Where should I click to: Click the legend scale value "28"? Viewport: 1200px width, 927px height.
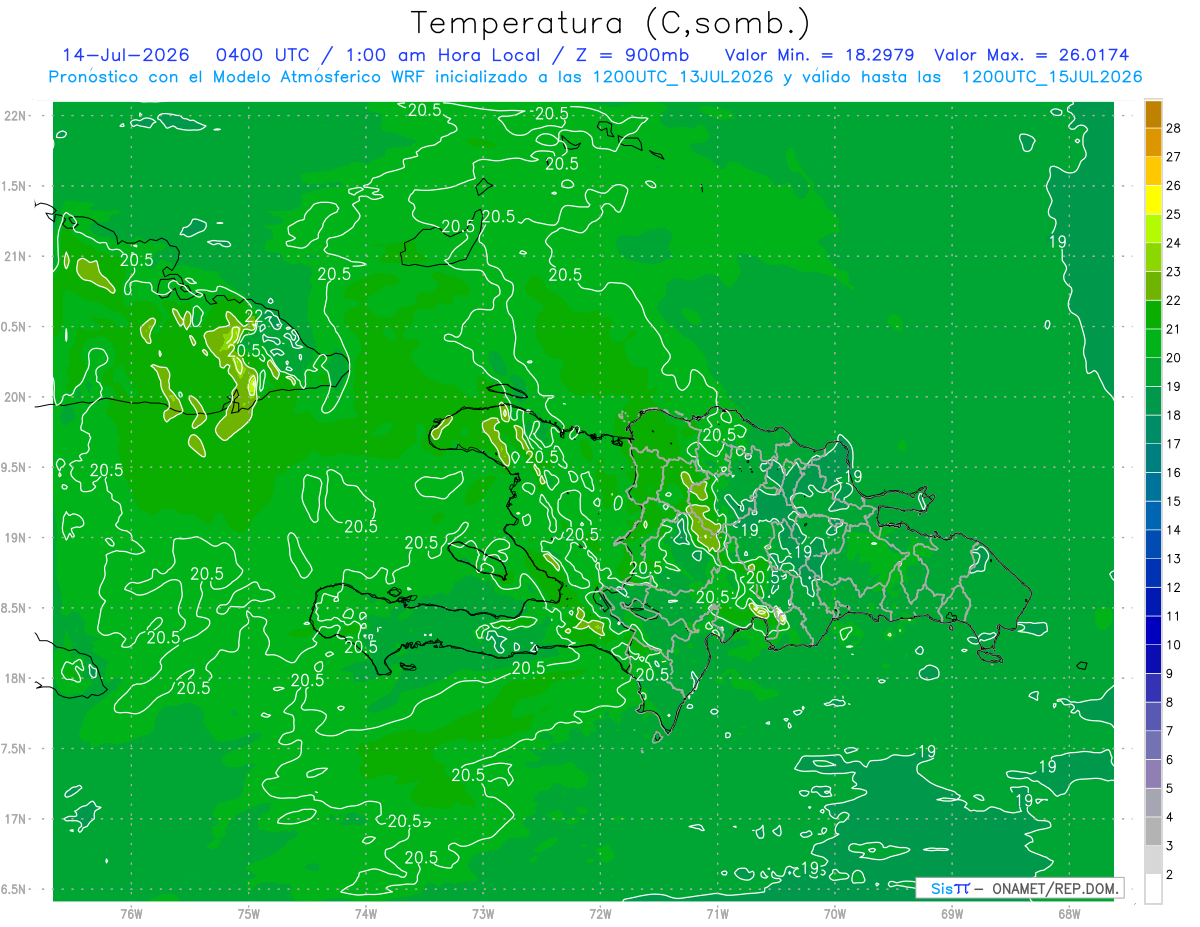click(x=1174, y=128)
